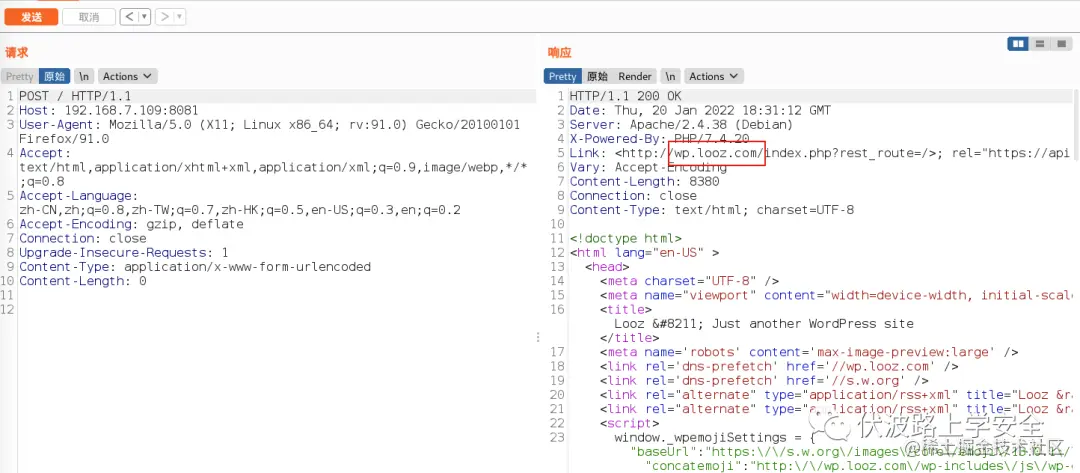Click the Accept-Language header name
Viewport: 1080px width, 473px height.
point(79,196)
